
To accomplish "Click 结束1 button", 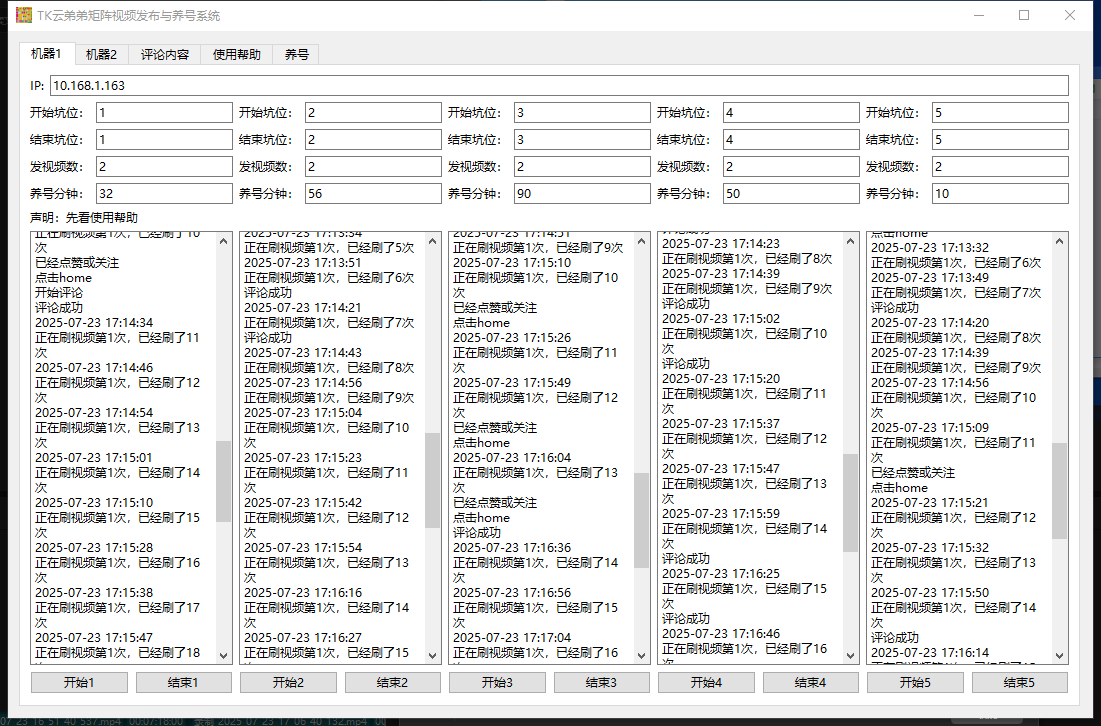I will pyautogui.click(x=183, y=682).
